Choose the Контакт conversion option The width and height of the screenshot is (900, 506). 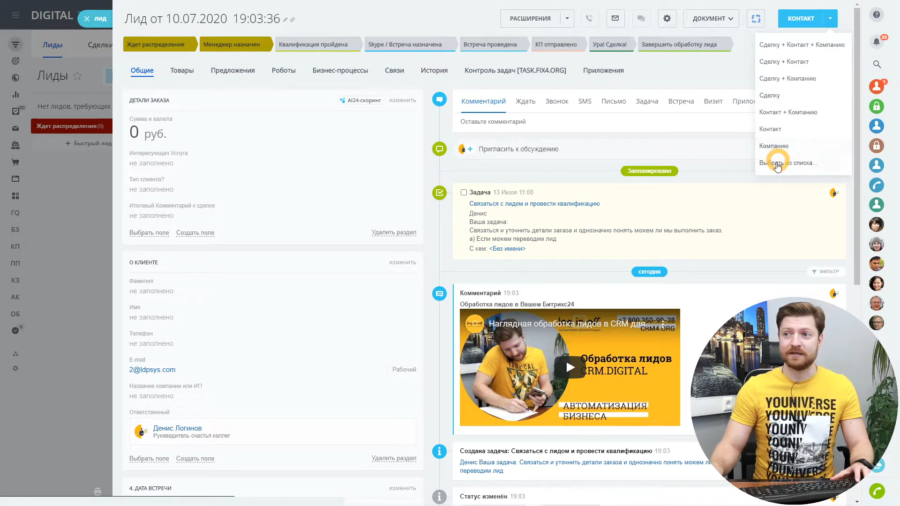coord(770,129)
